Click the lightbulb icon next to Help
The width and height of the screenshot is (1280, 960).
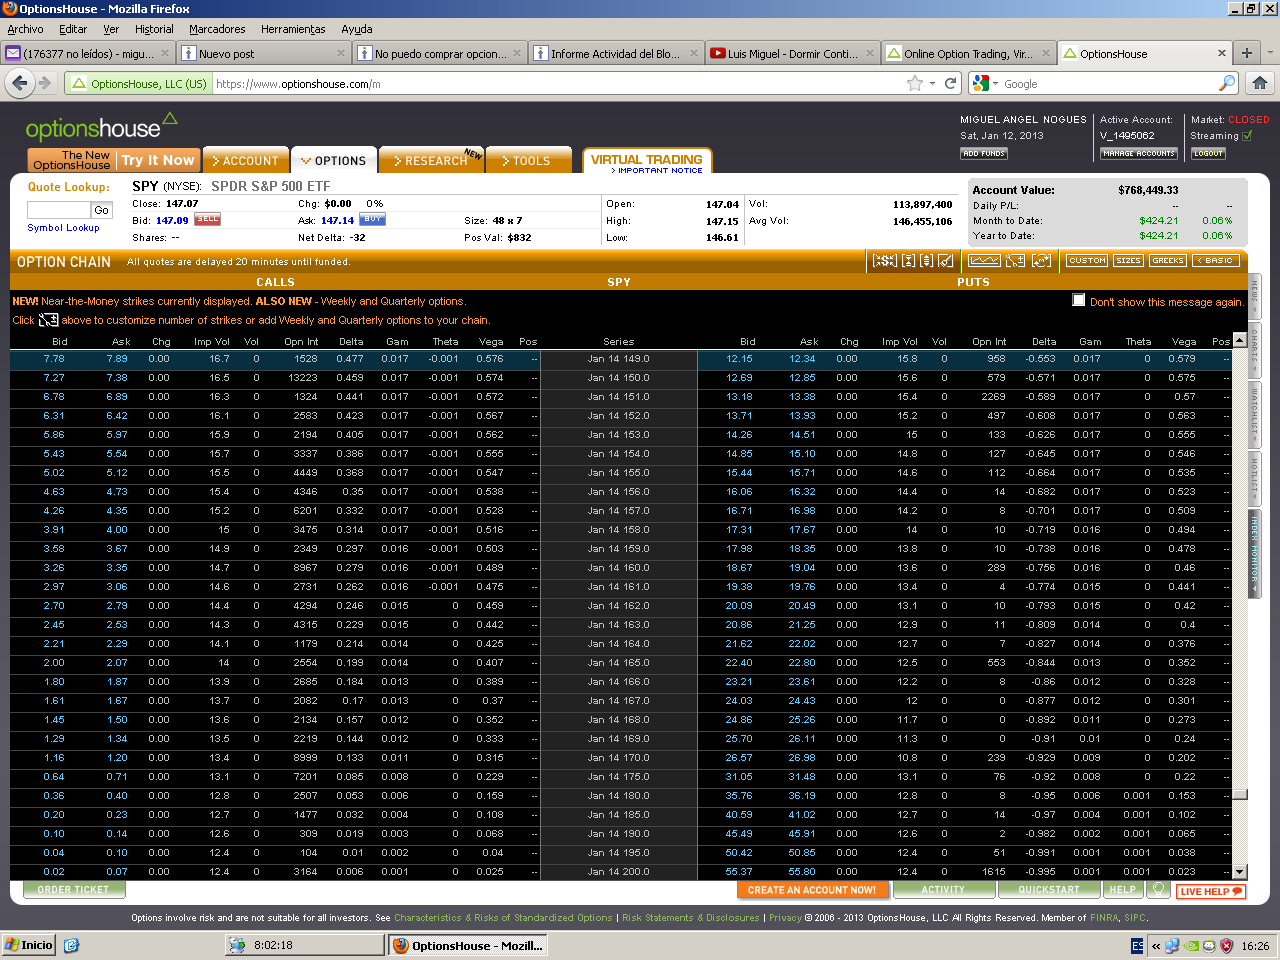[x=1158, y=889]
